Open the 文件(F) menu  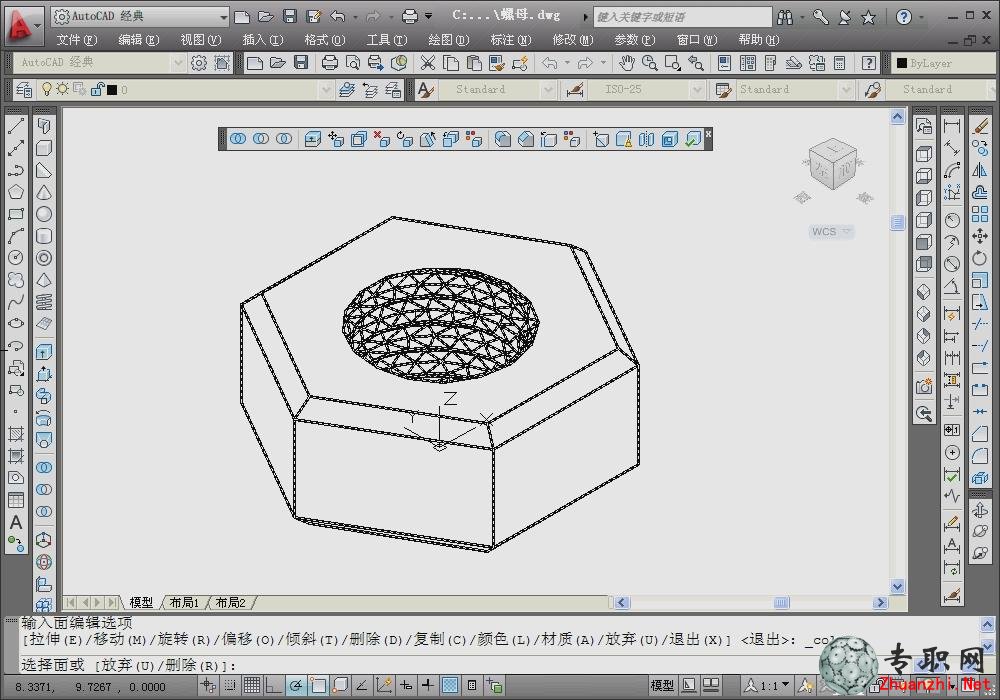pos(77,40)
